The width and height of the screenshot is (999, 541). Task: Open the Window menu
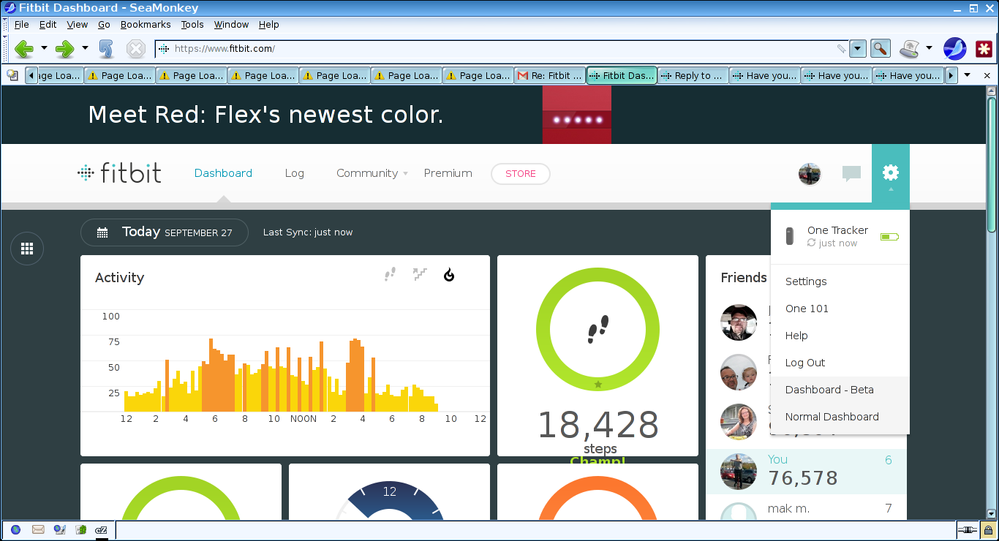coord(231,24)
